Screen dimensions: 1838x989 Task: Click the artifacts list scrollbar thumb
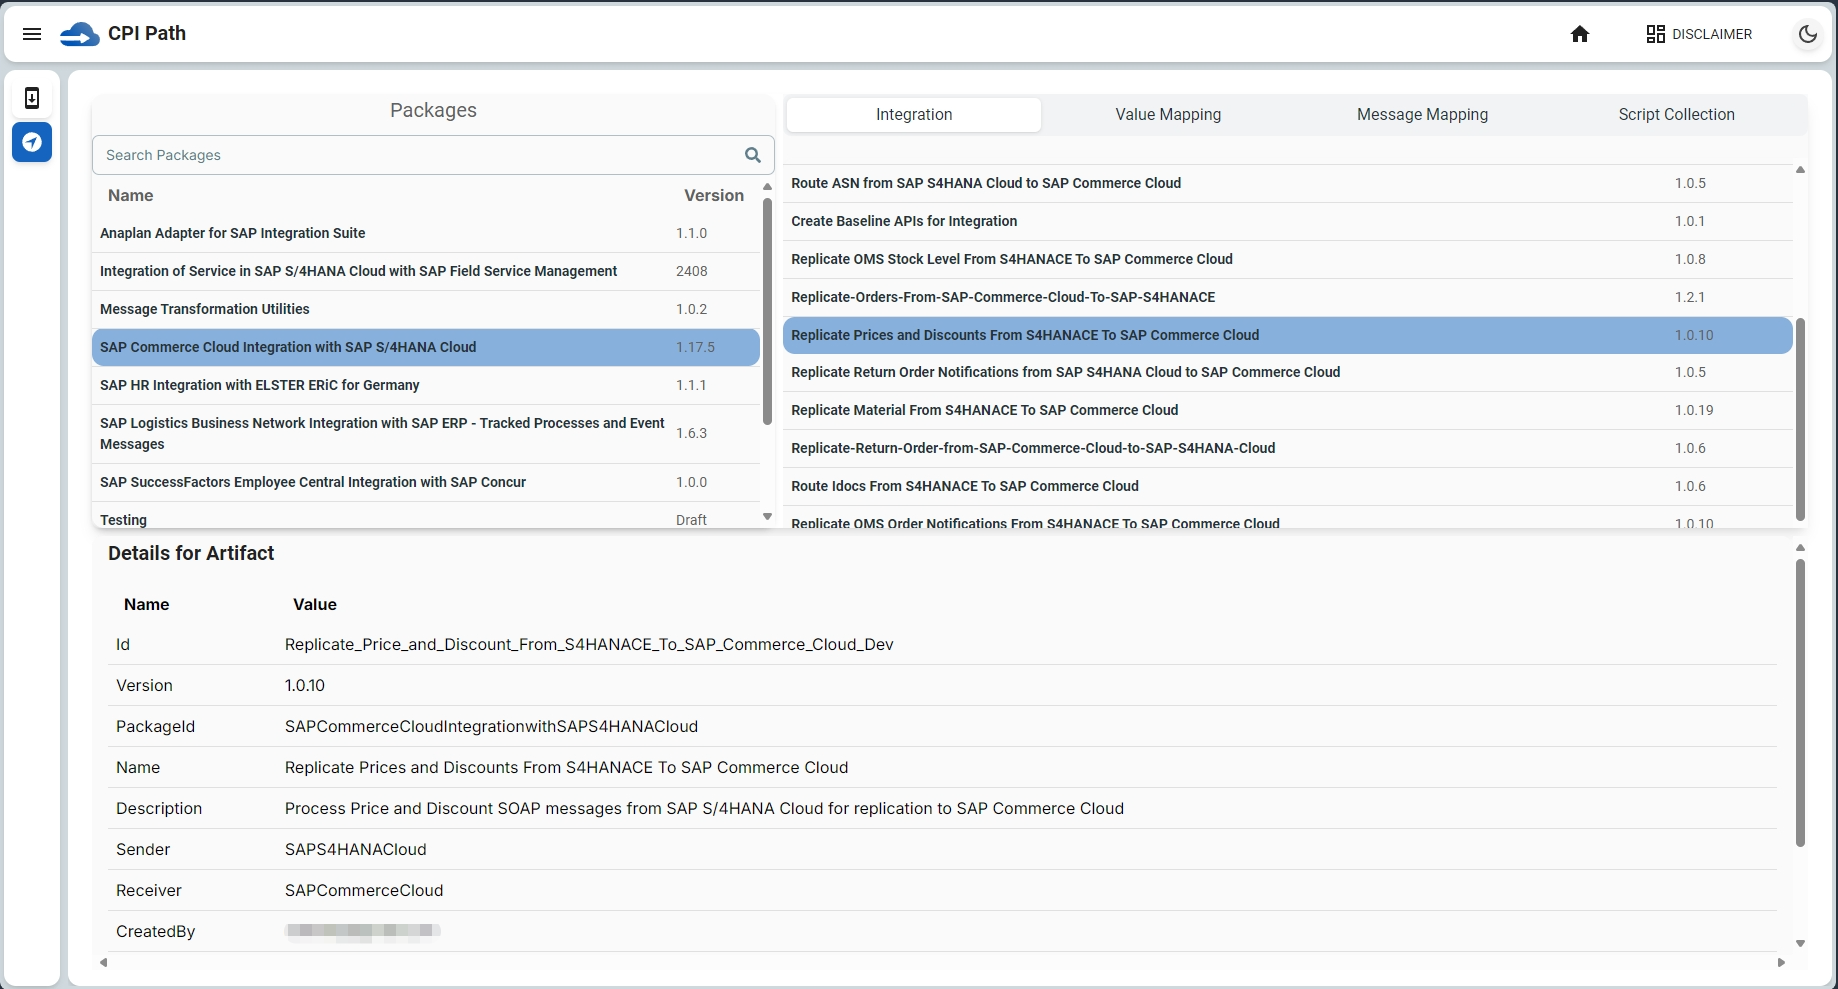(1800, 420)
